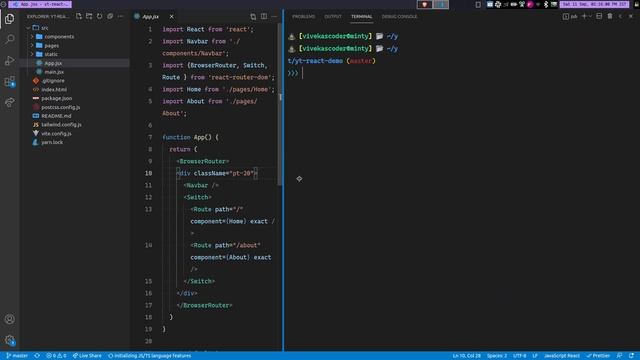The image size is (640, 360).
Task: Click the master branch in status bar
Action: (17, 356)
